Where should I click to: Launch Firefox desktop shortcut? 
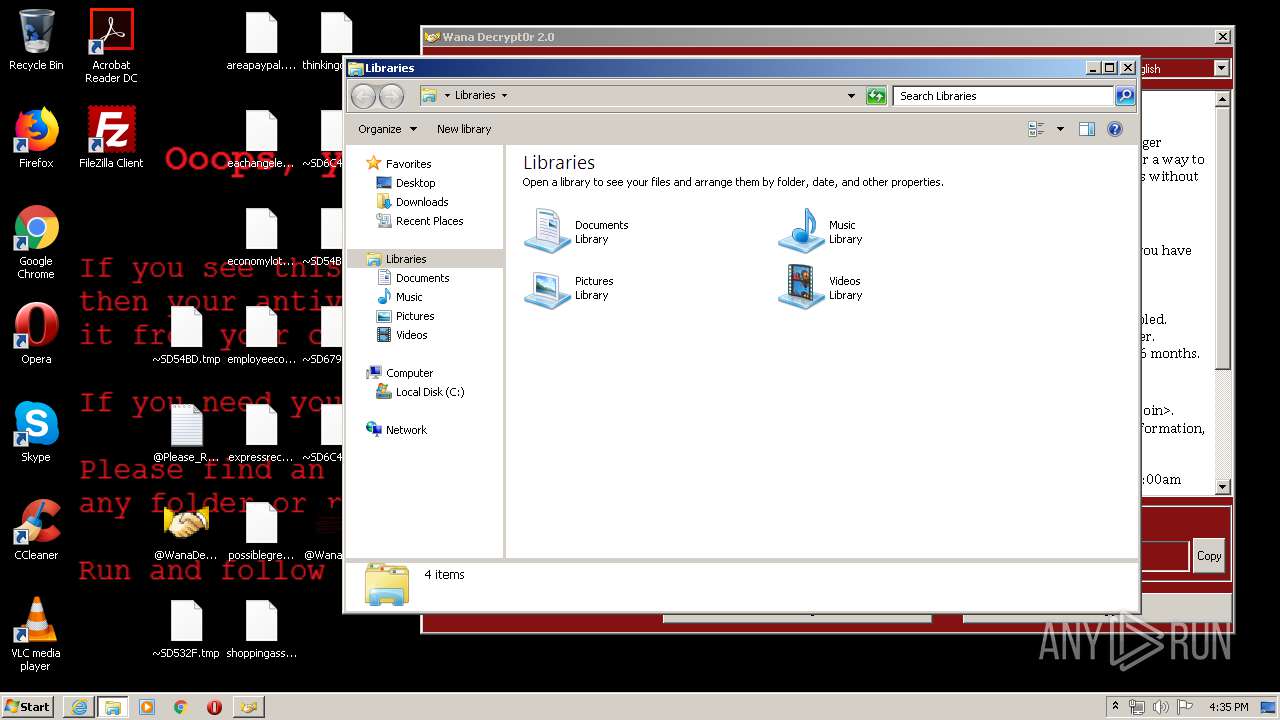(x=36, y=138)
